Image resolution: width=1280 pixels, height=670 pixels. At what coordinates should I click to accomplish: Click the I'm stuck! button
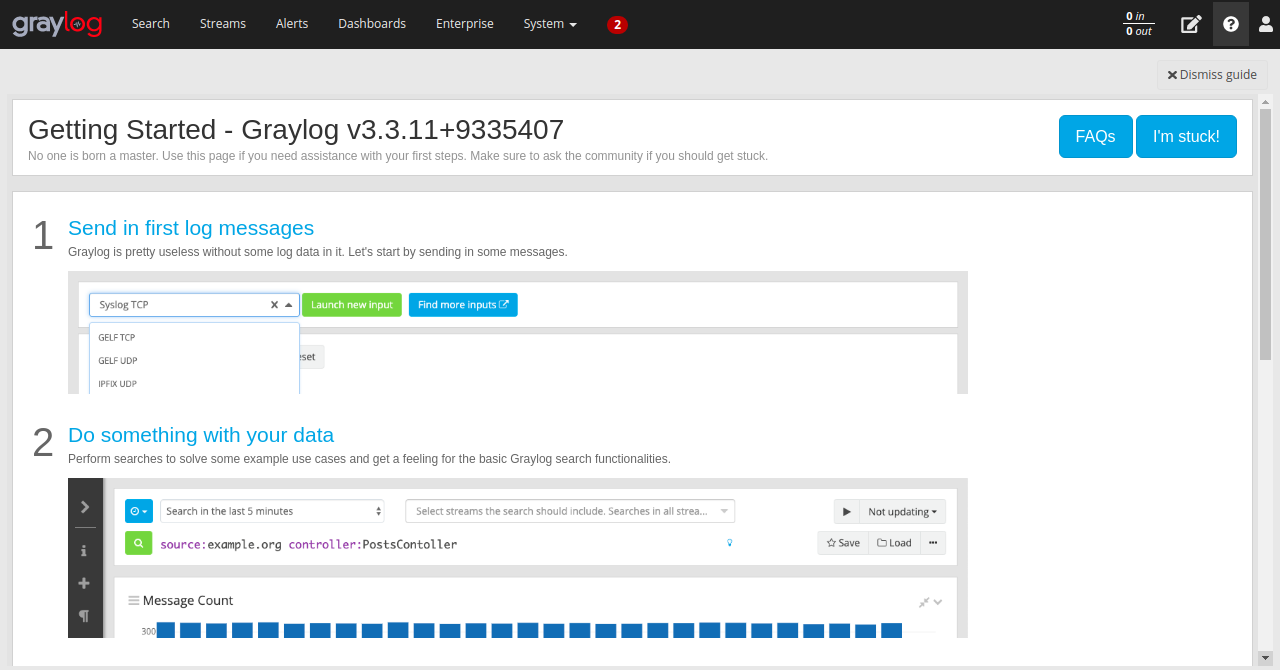1186,136
